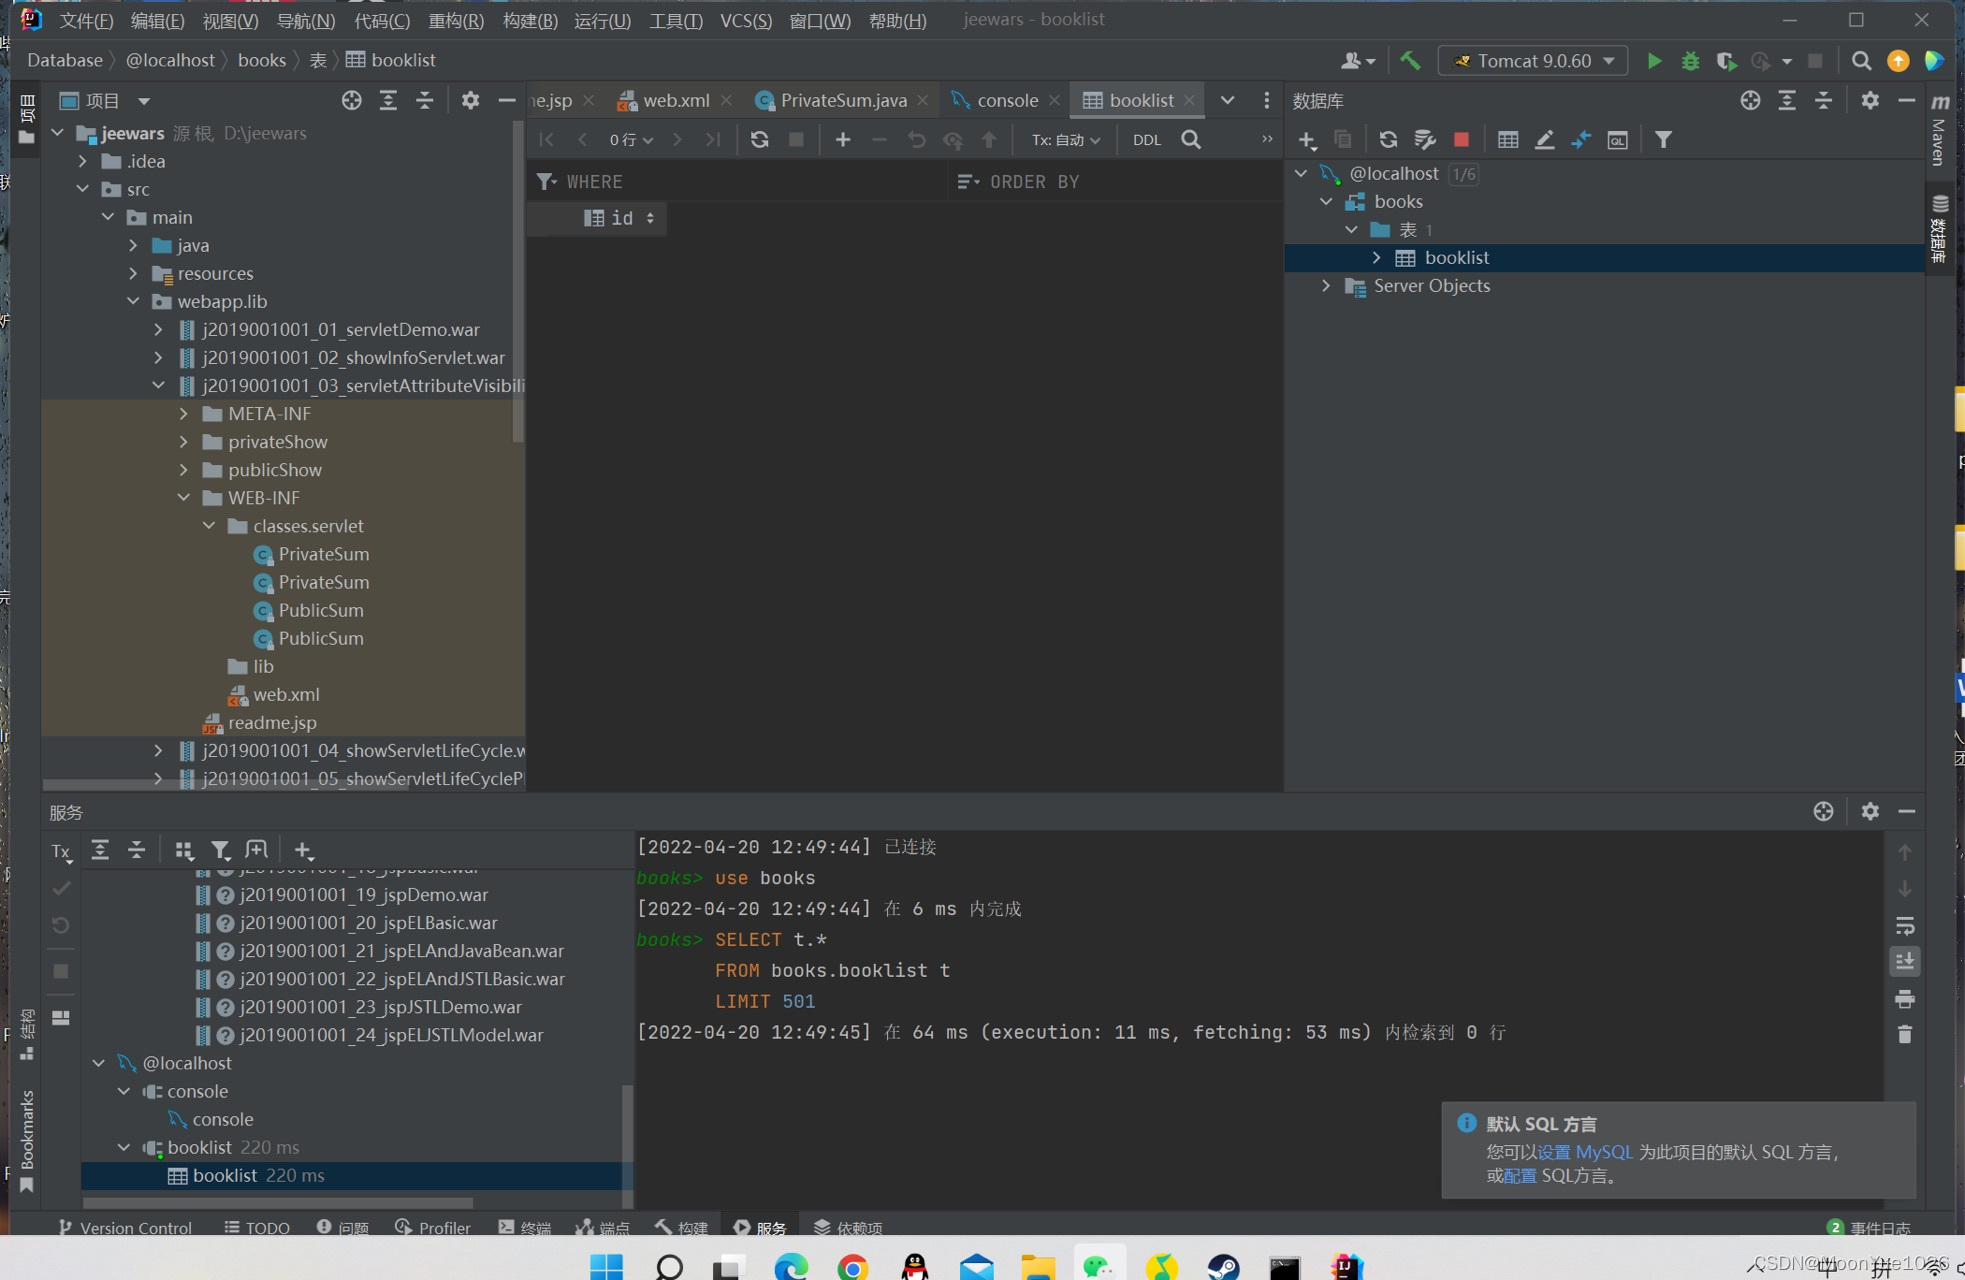This screenshot has height=1280, width=1965.
Task: Collapse all nodes in project panel
Action: [x=424, y=100]
